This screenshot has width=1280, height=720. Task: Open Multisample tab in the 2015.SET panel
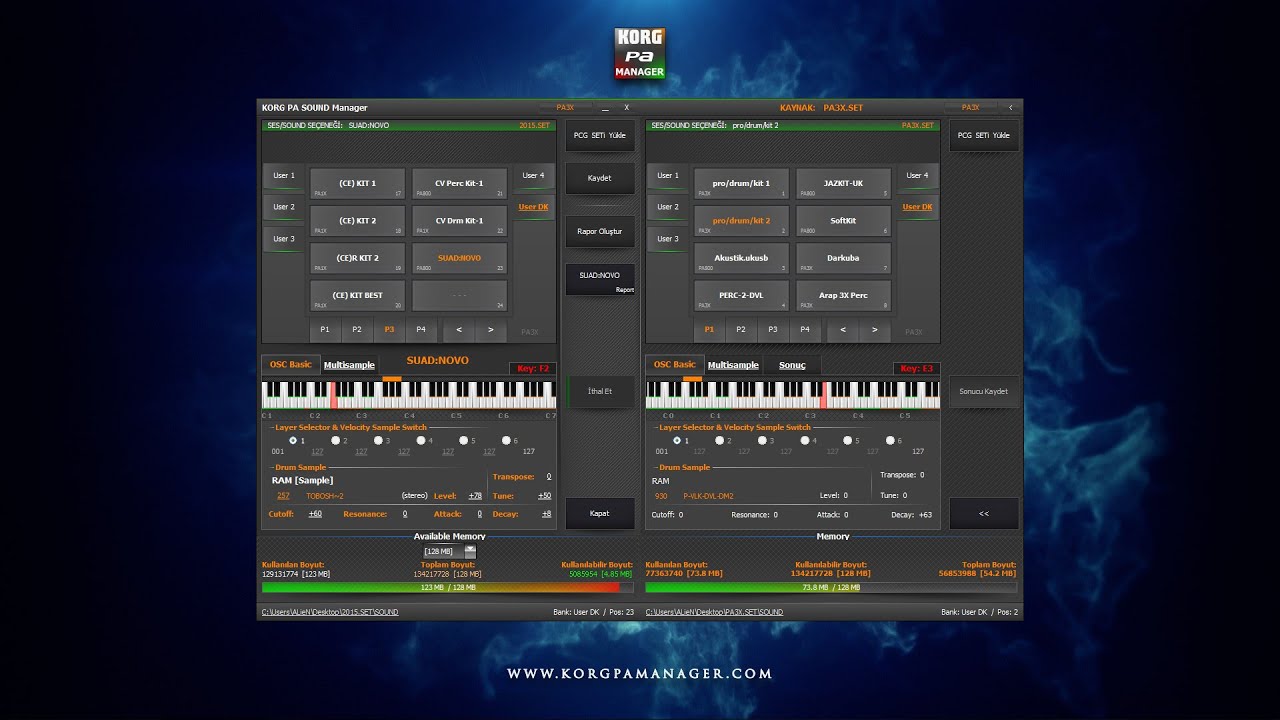point(349,365)
